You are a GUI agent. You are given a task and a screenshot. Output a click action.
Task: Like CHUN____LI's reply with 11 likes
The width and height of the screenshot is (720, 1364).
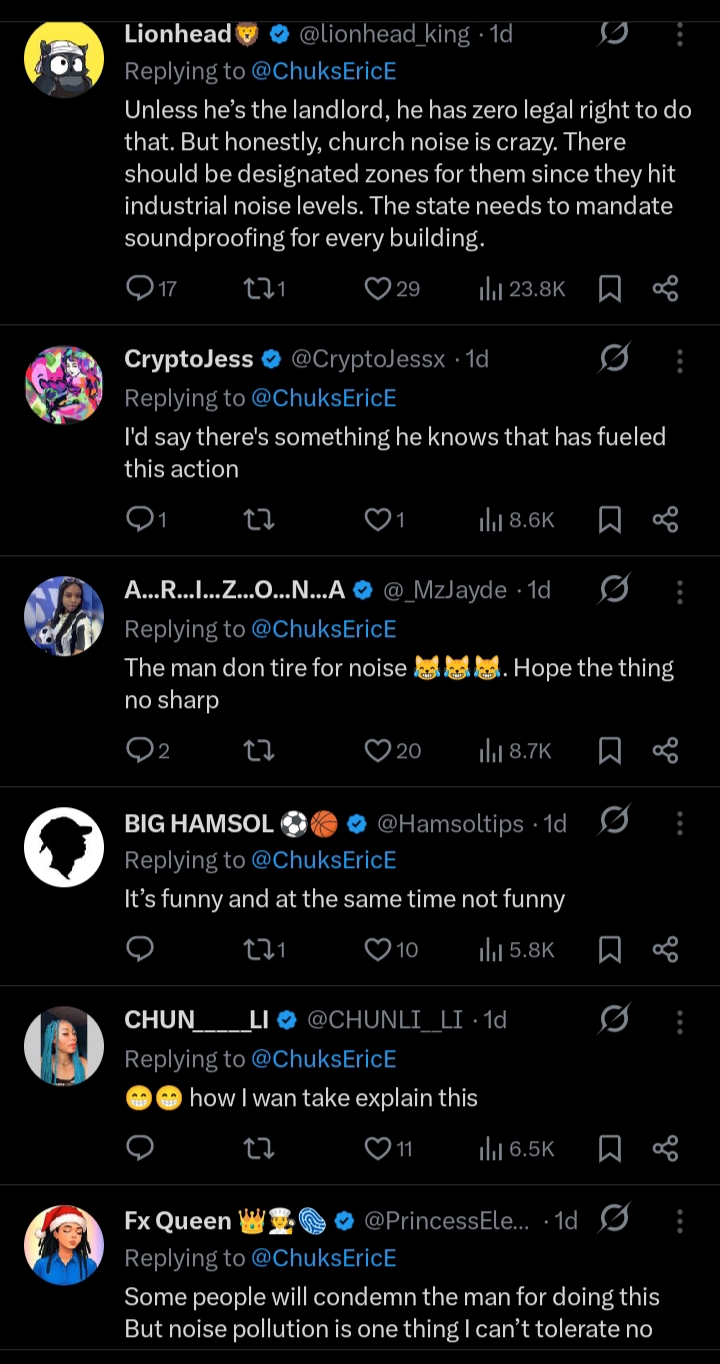pyautogui.click(x=378, y=1149)
